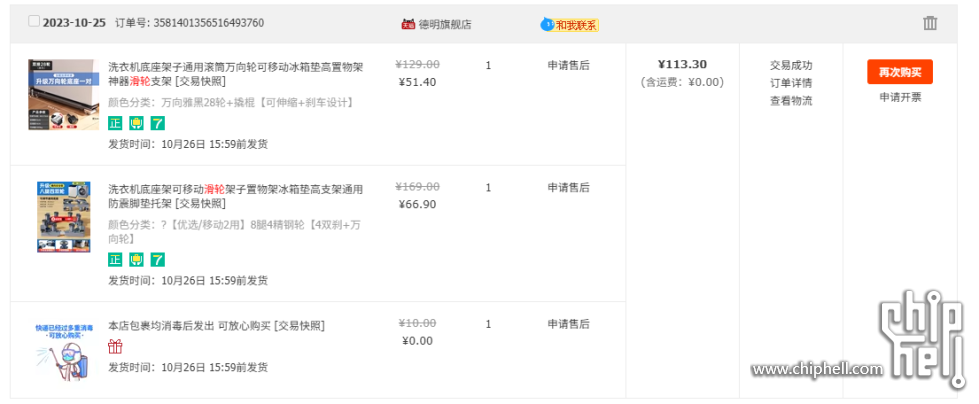
Task: Click the color option 8腿4精钢轮 text
Action: (234, 232)
